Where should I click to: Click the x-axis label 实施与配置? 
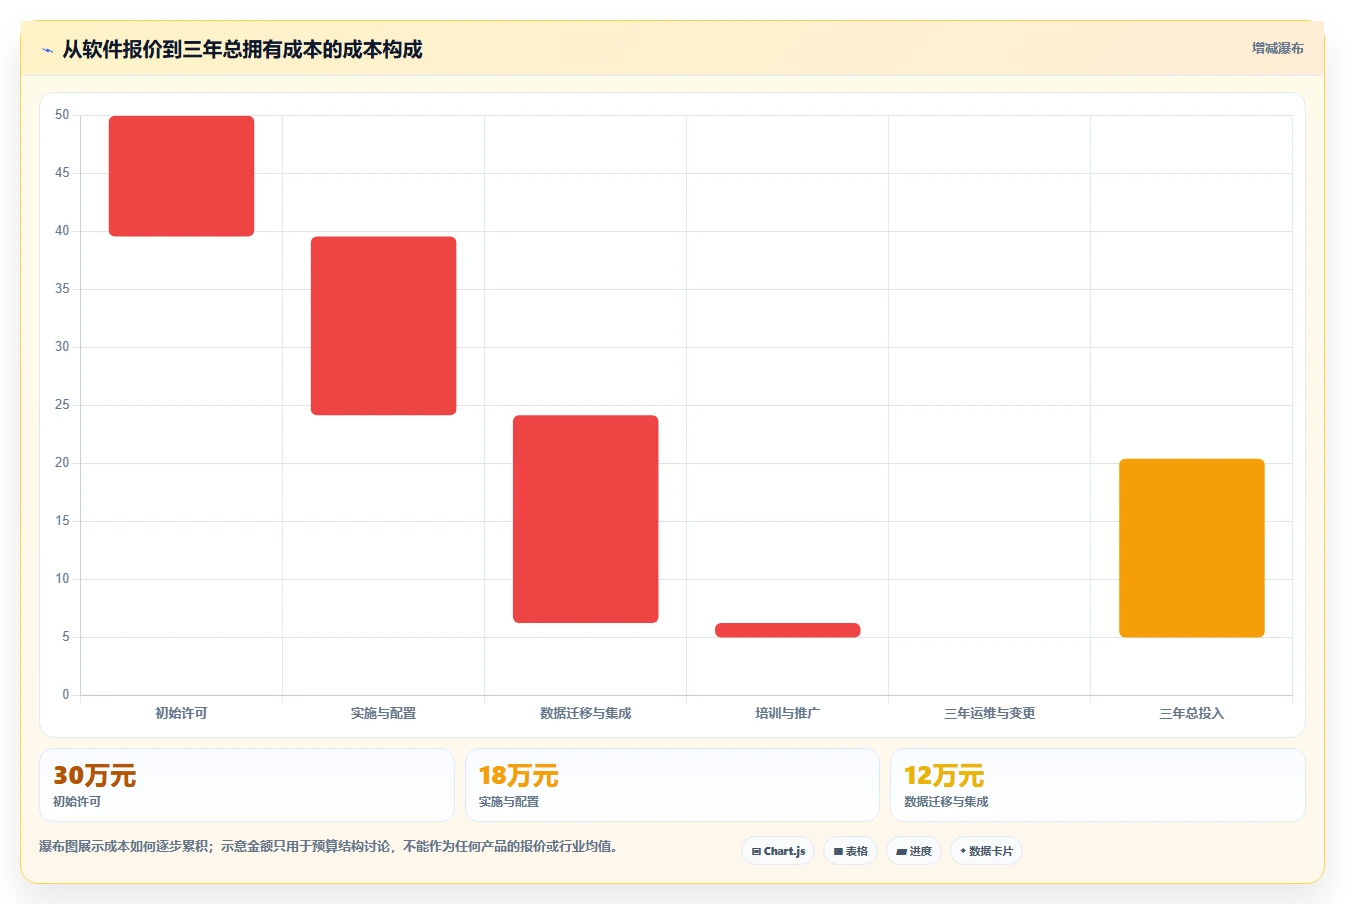tap(383, 713)
